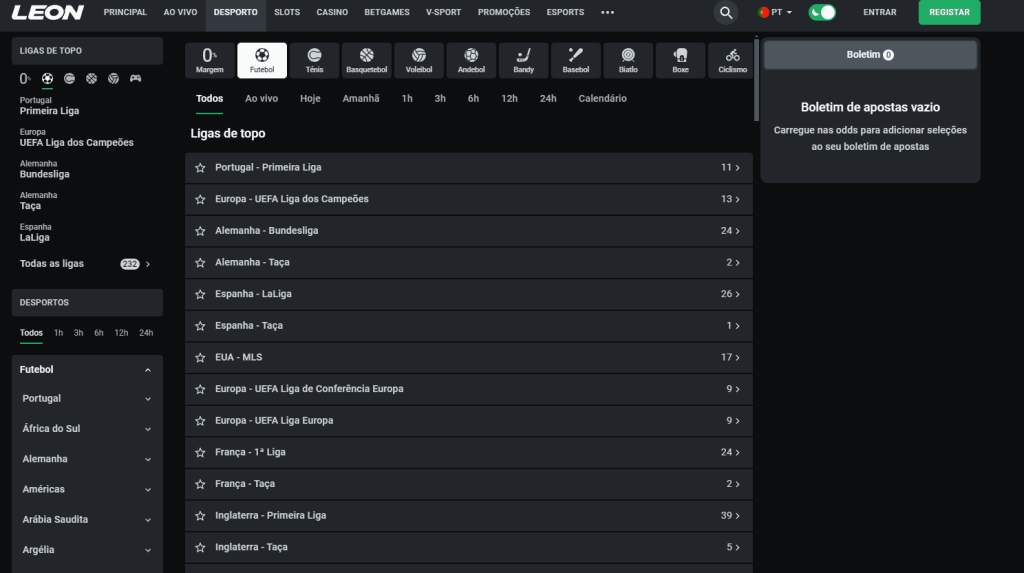Switch to the Calendário tab
Image resolution: width=1024 pixels, height=573 pixels.
[602, 99]
